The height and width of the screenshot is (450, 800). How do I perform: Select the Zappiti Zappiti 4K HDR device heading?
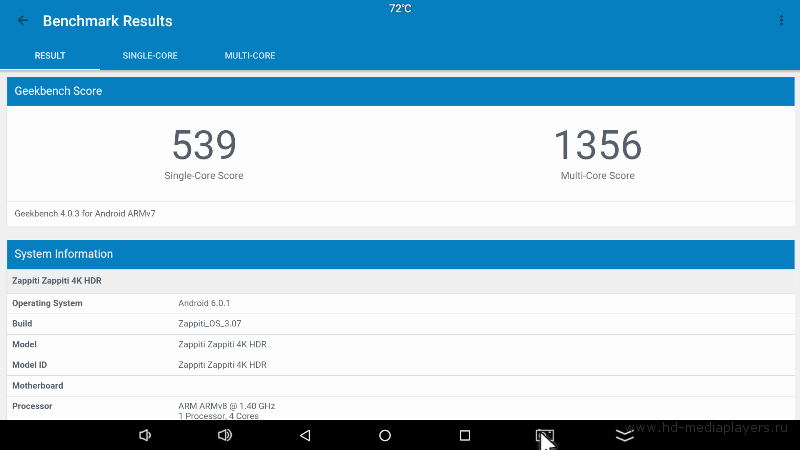tap(57, 281)
